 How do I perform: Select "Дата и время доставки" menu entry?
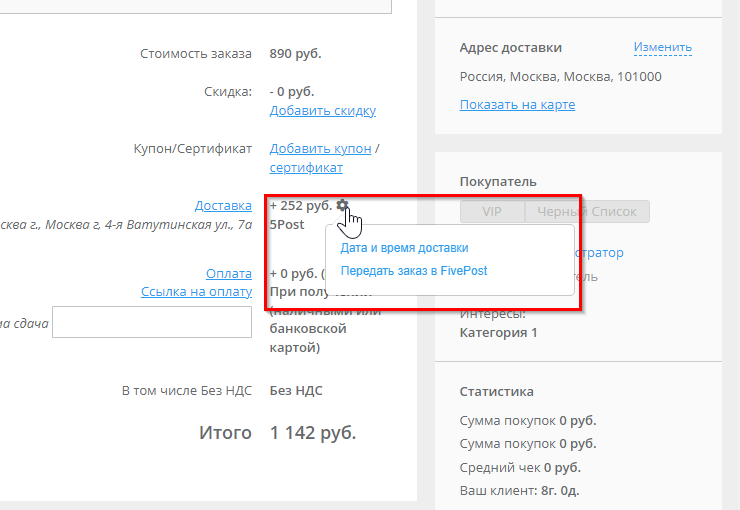(404, 248)
